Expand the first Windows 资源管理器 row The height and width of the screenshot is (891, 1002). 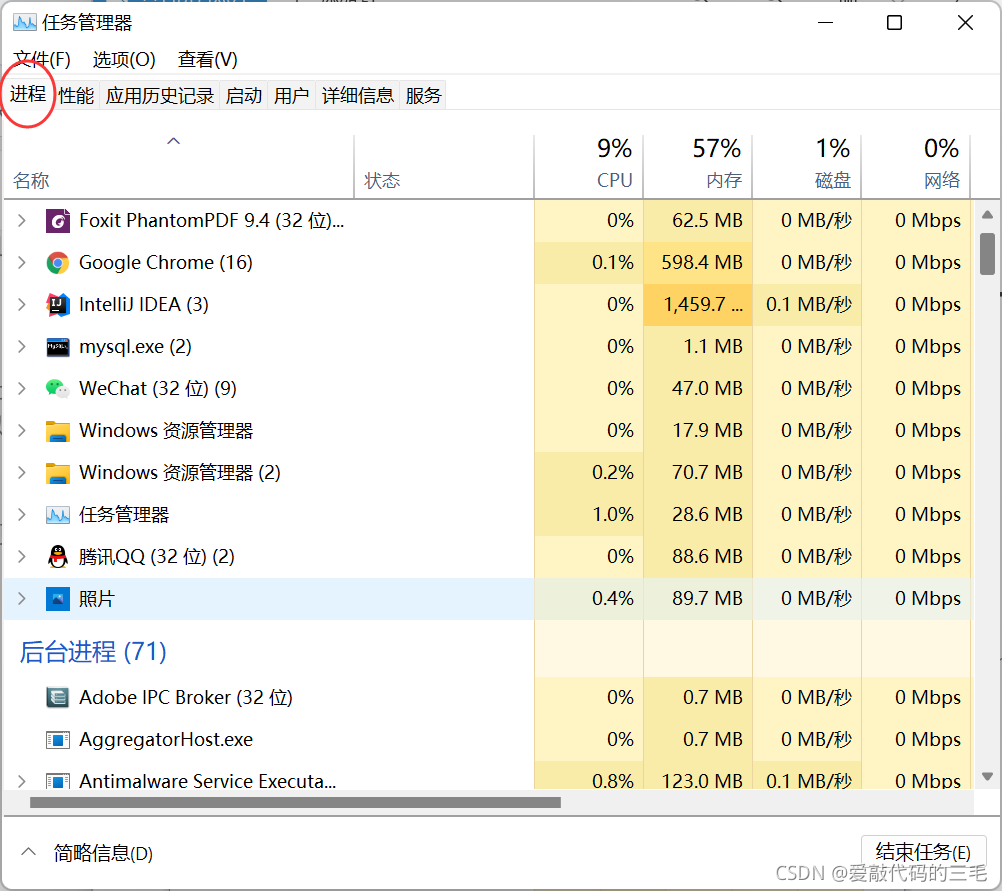[x=22, y=431]
